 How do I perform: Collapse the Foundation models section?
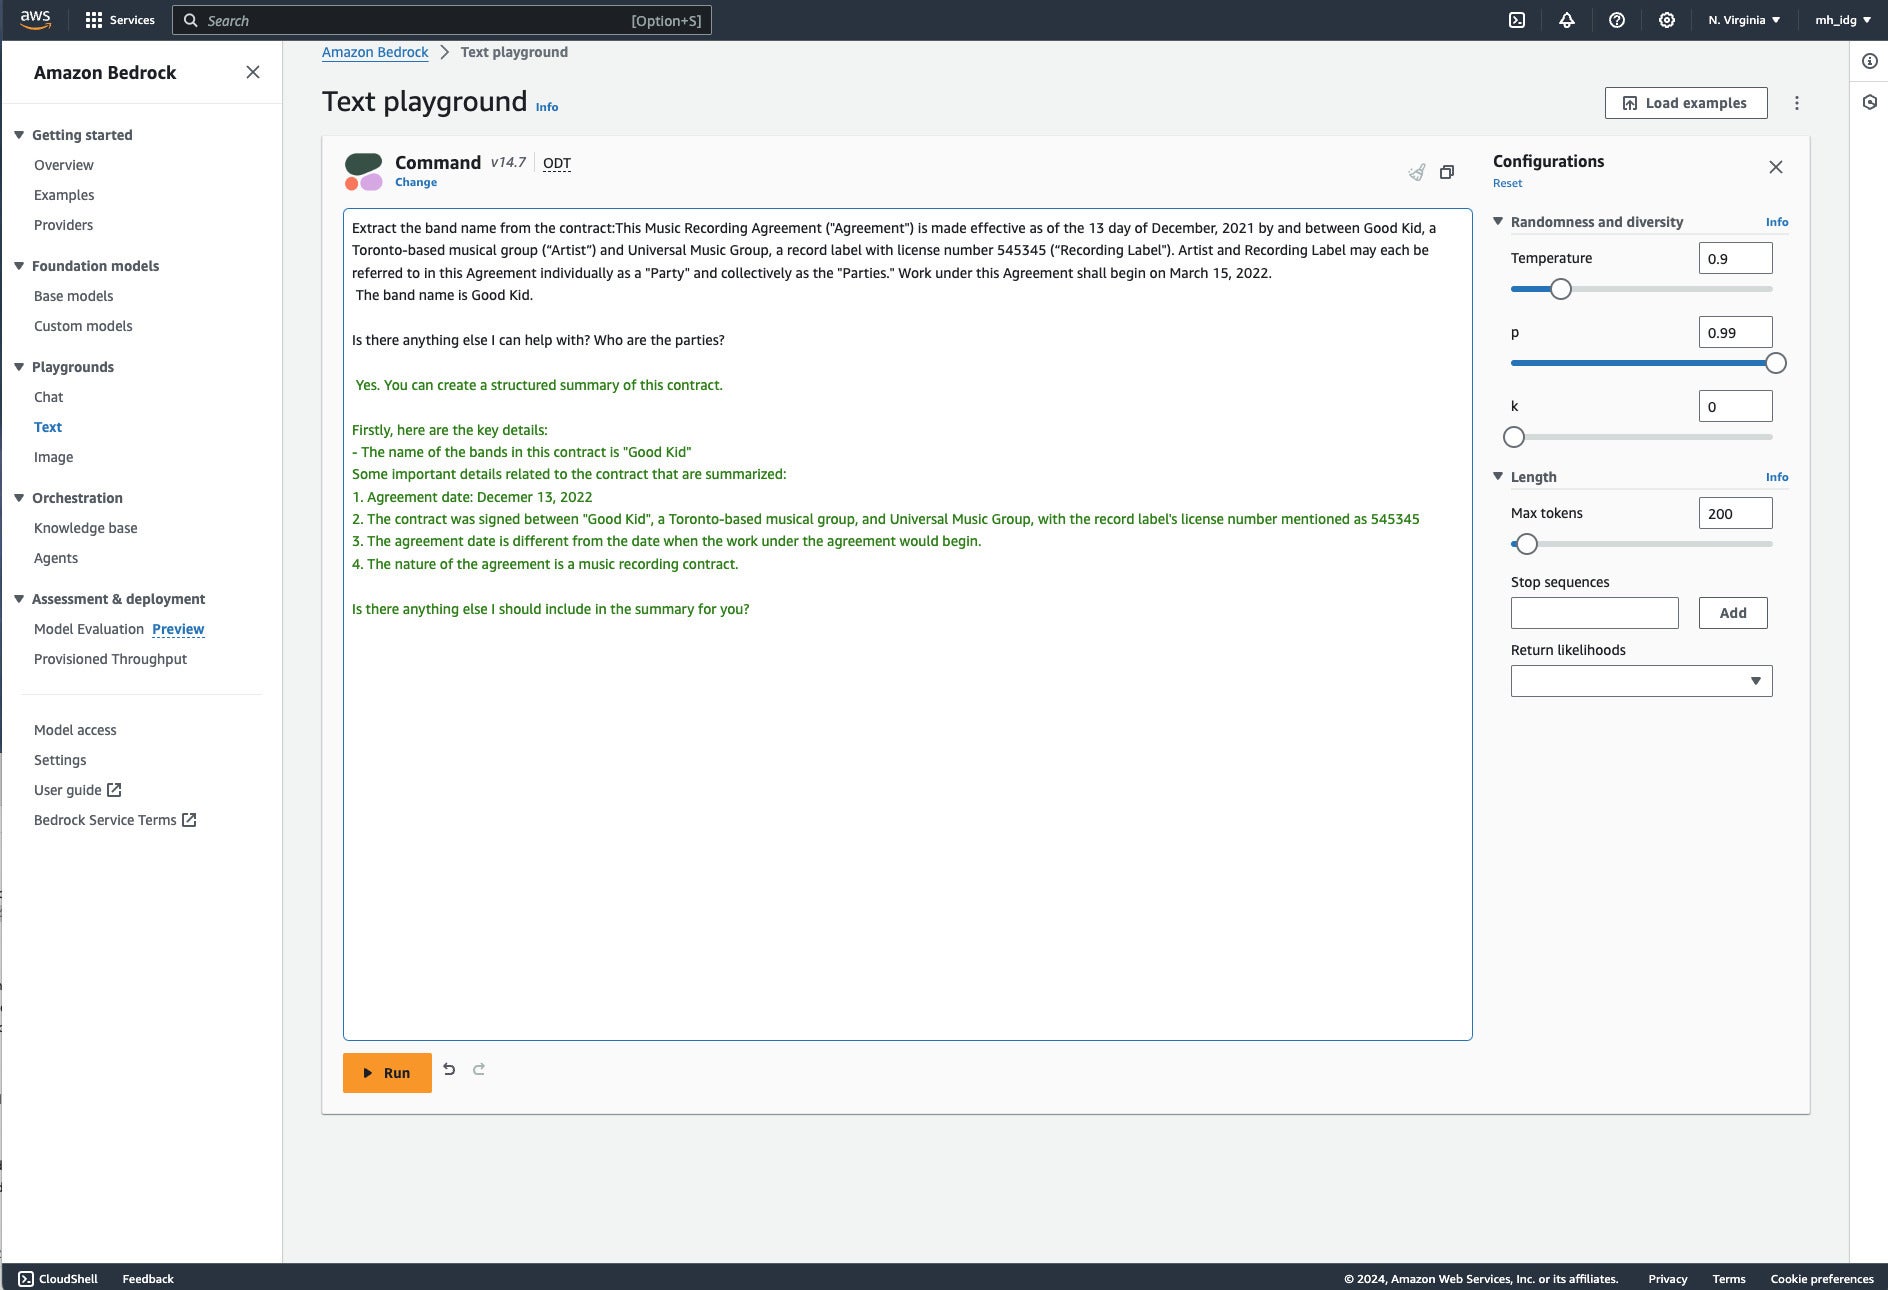(x=18, y=266)
